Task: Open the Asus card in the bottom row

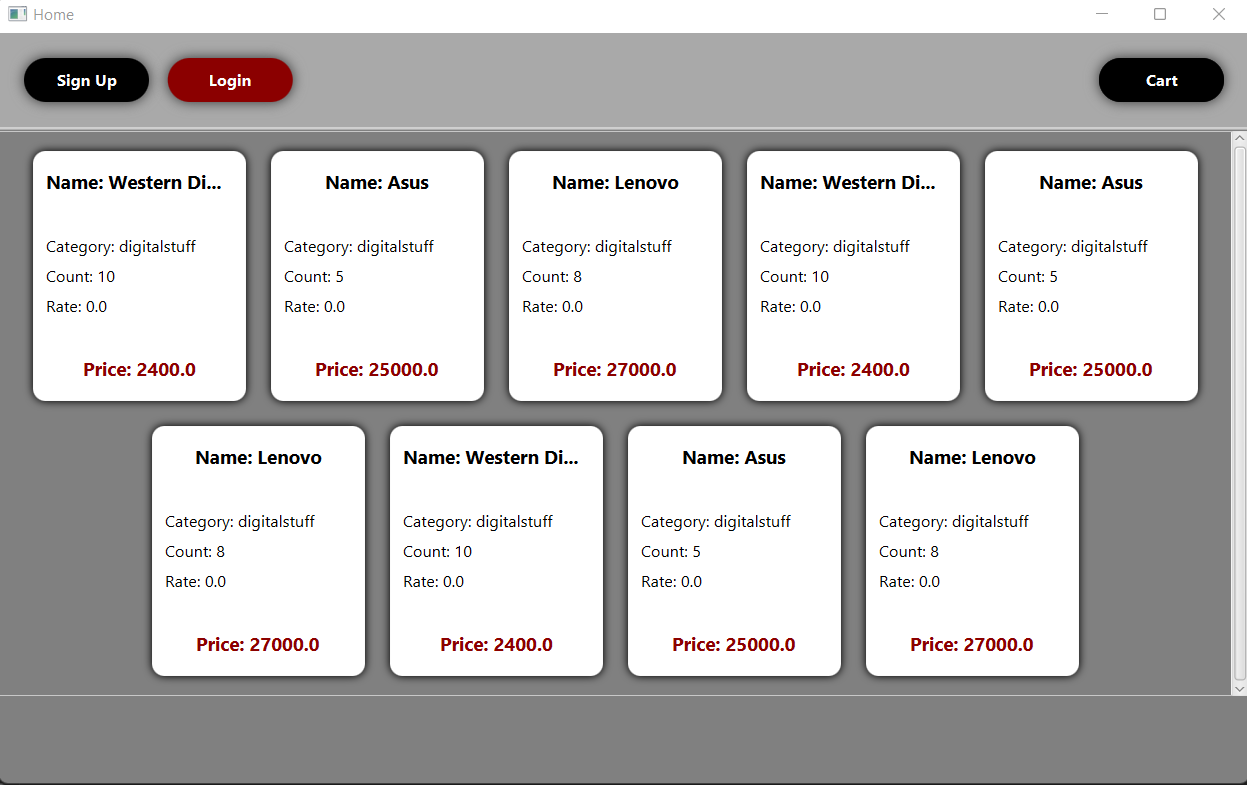Action: coord(734,551)
